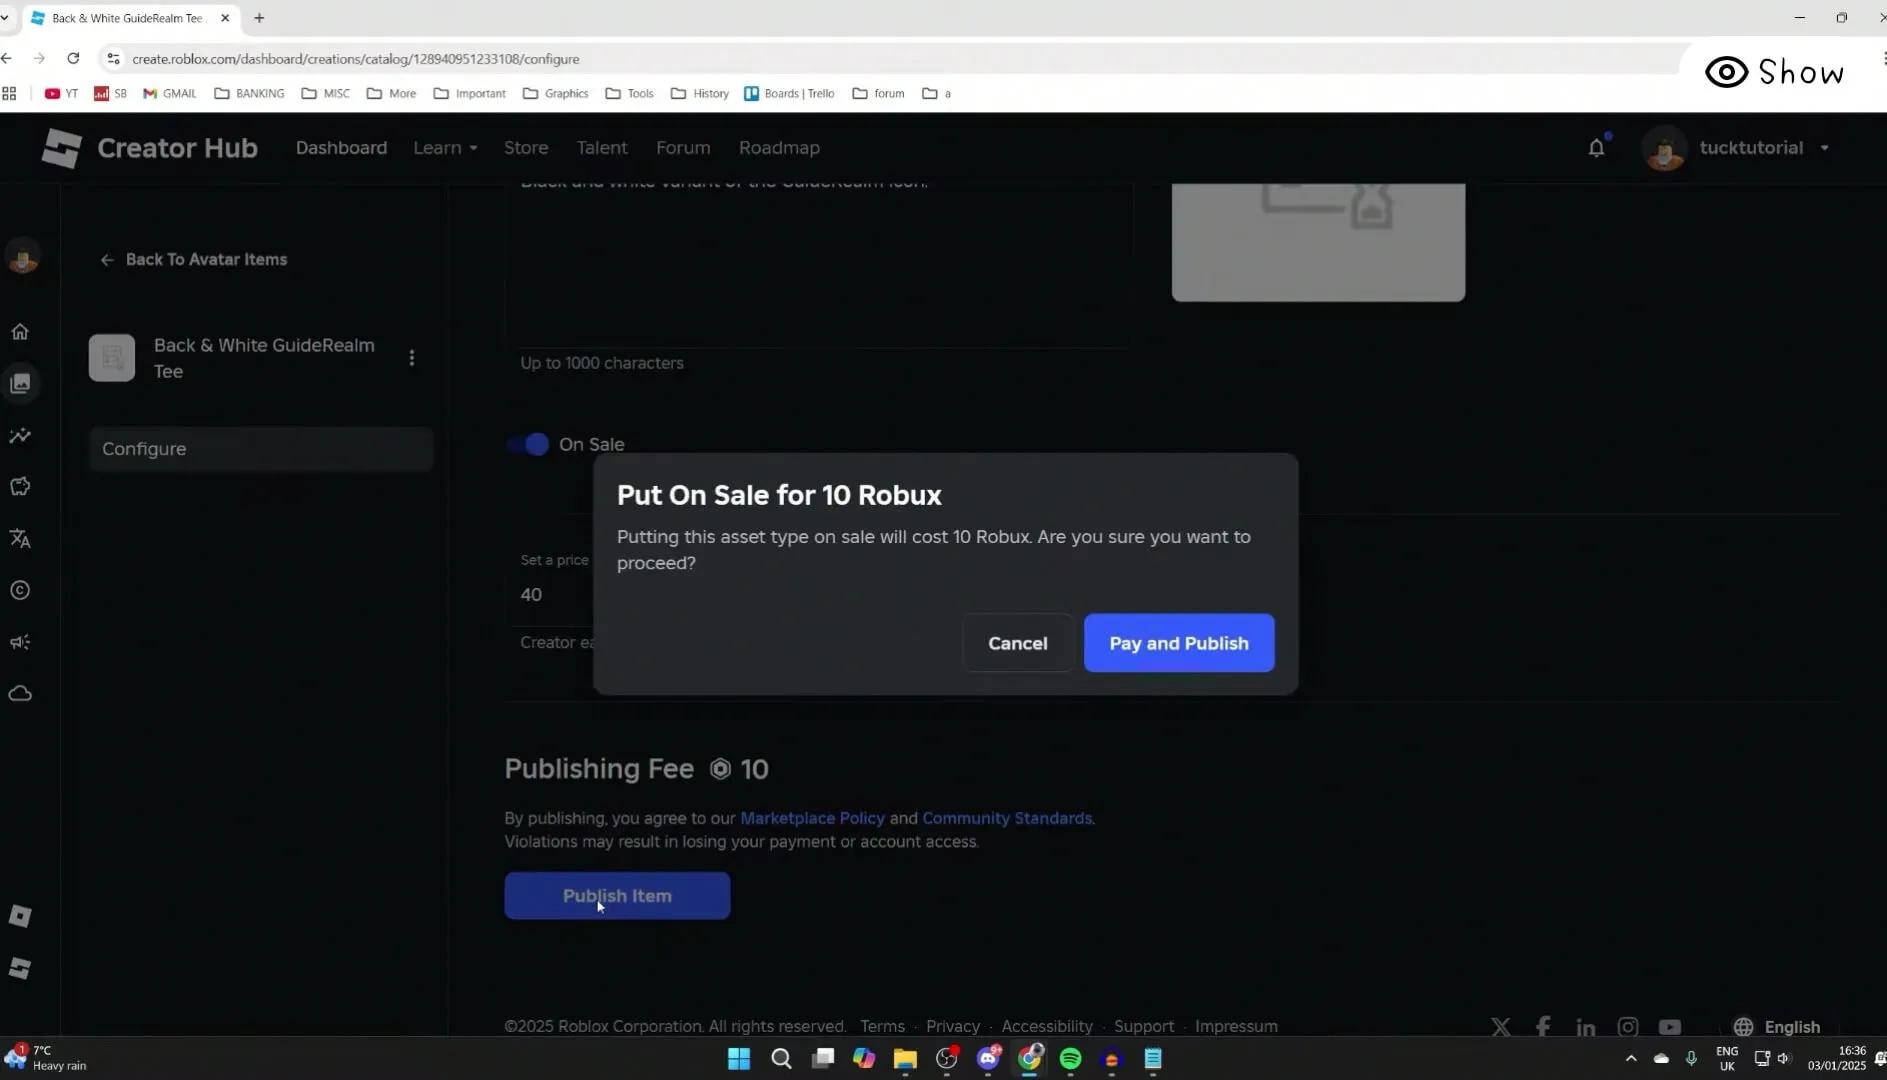This screenshot has height=1080, width=1887.
Task: Confirm with Pay and Publish button
Action: coord(1179,643)
